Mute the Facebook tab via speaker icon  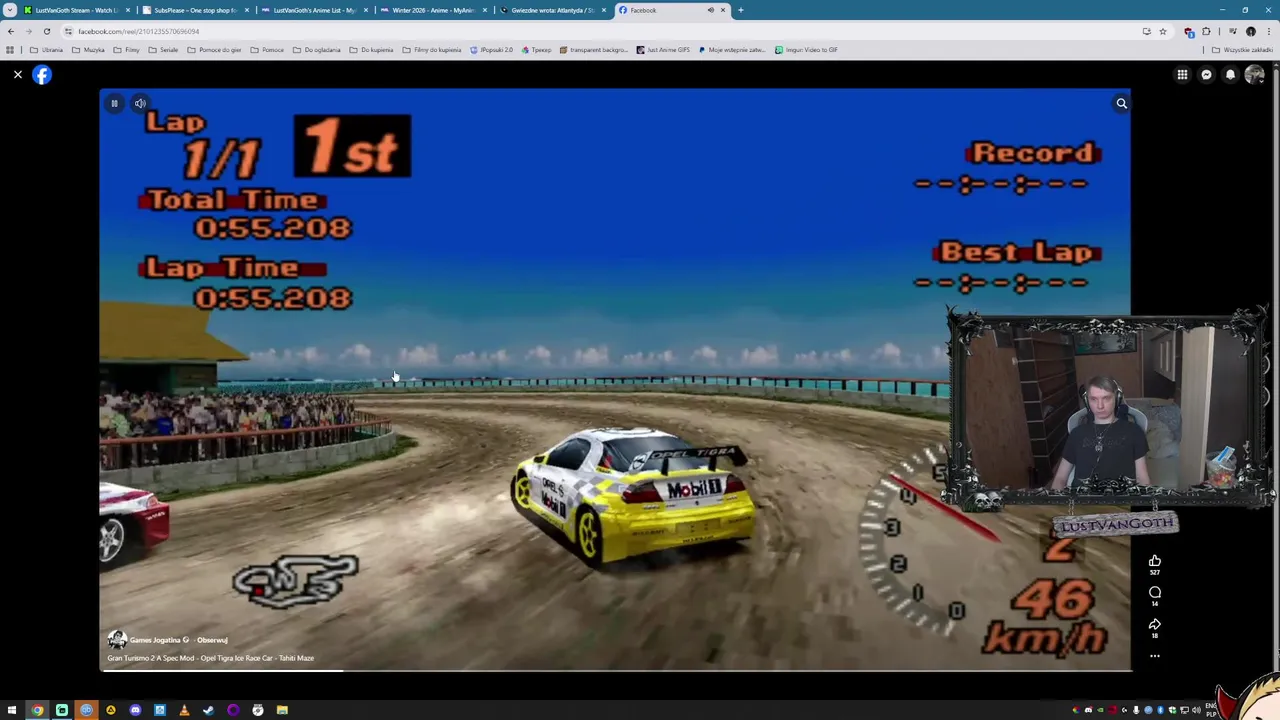[x=711, y=10]
